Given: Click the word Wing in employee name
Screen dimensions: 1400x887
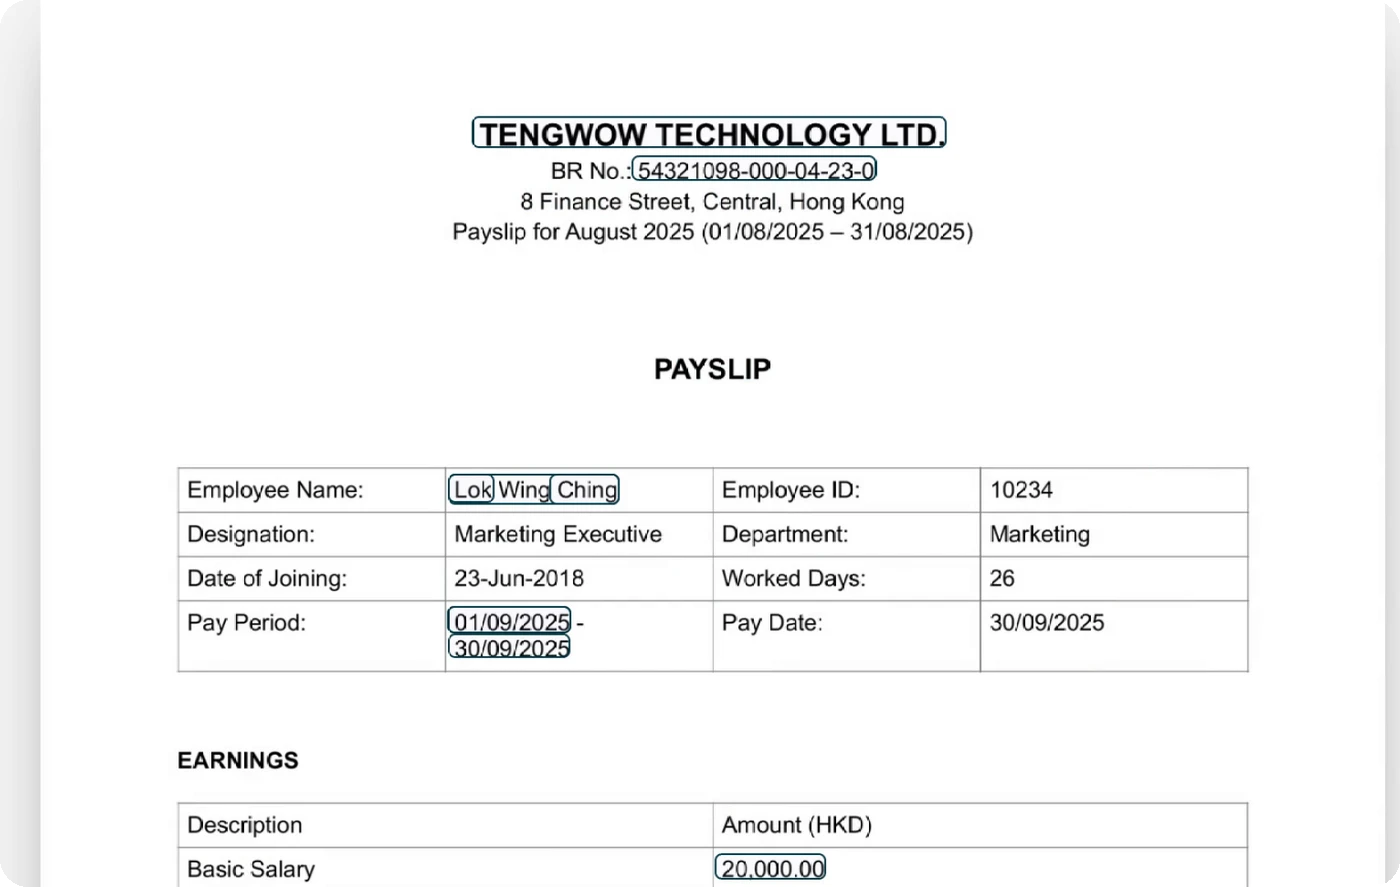Looking at the screenshot, I should point(524,489).
